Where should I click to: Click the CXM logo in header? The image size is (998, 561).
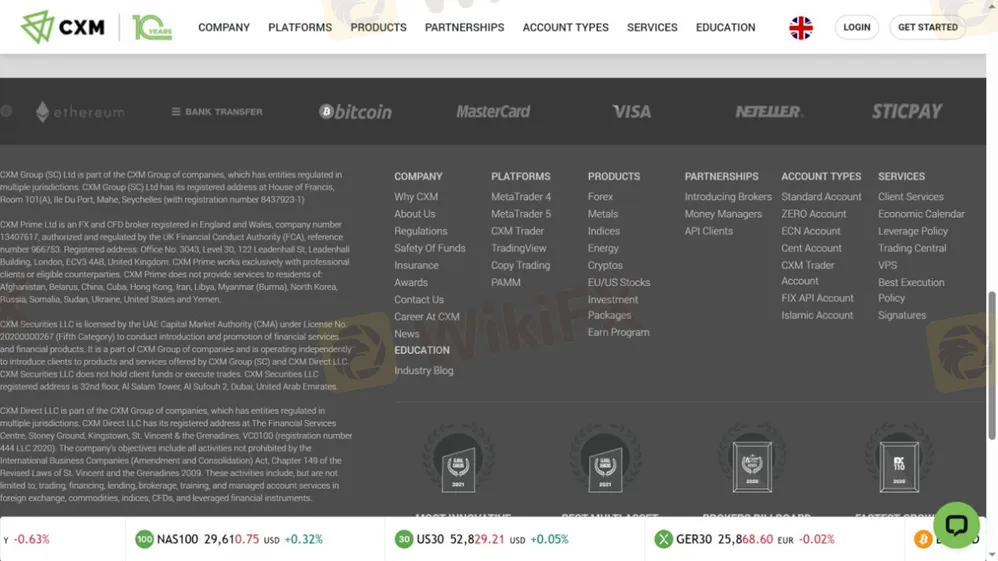pyautogui.click(x=62, y=27)
